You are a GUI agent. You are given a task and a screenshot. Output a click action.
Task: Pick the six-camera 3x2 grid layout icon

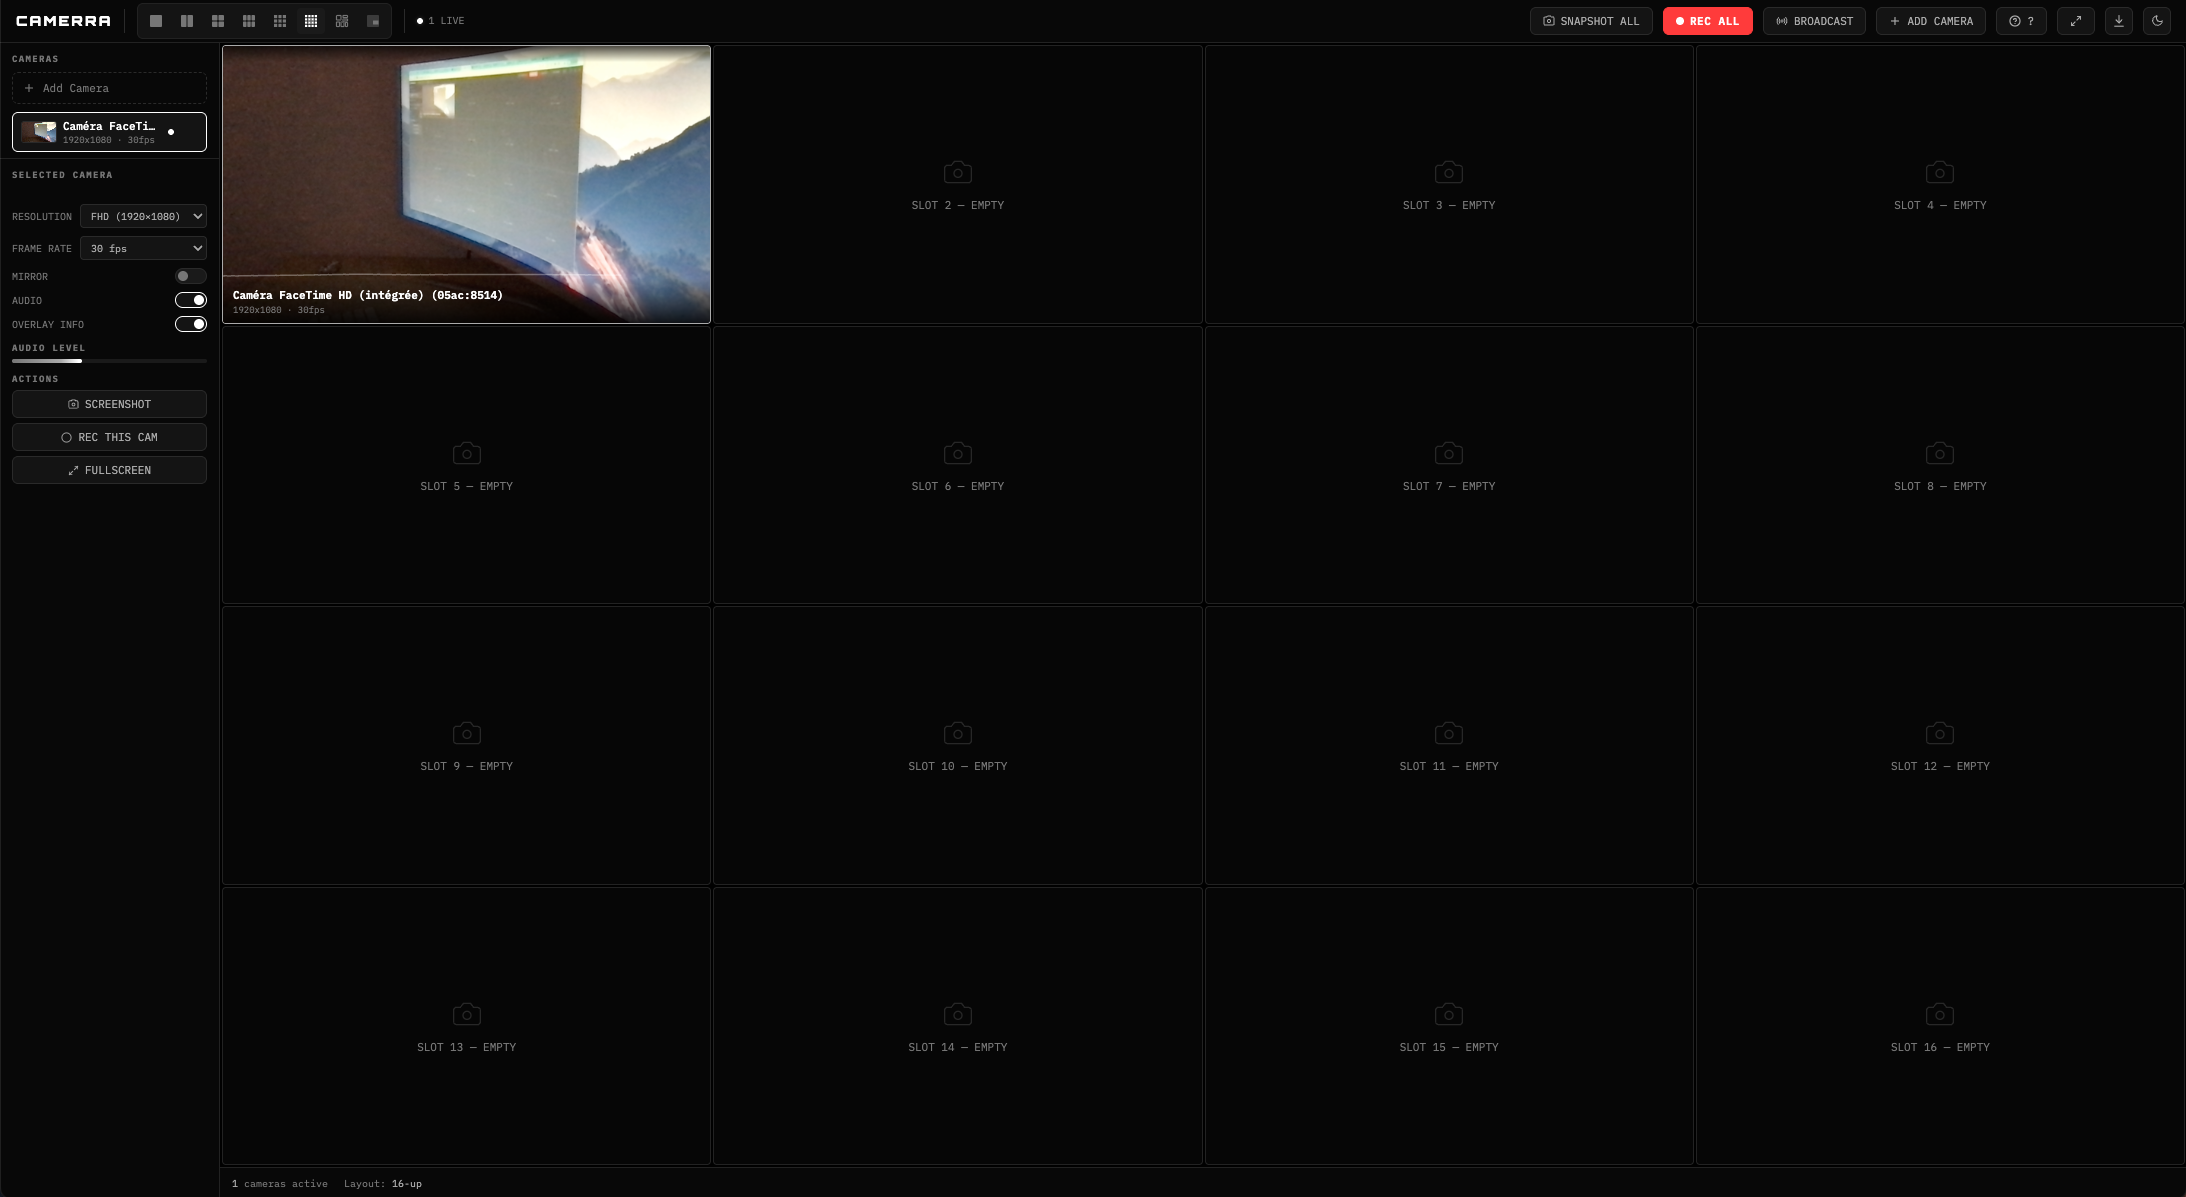(249, 21)
